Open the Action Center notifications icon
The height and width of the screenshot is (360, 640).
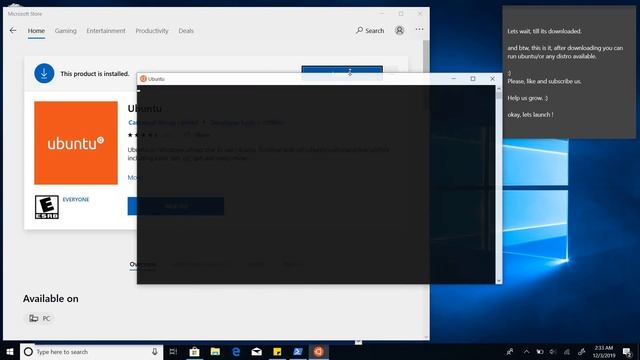point(628,351)
